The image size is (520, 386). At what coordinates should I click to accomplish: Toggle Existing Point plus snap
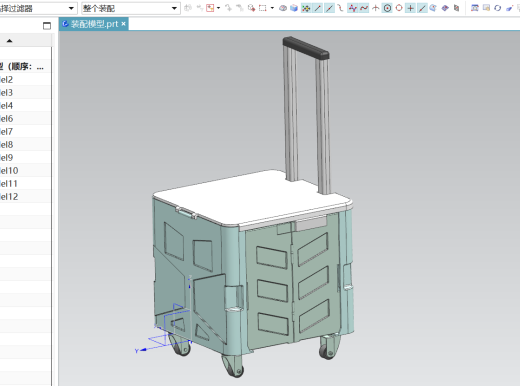tap(410, 8)
